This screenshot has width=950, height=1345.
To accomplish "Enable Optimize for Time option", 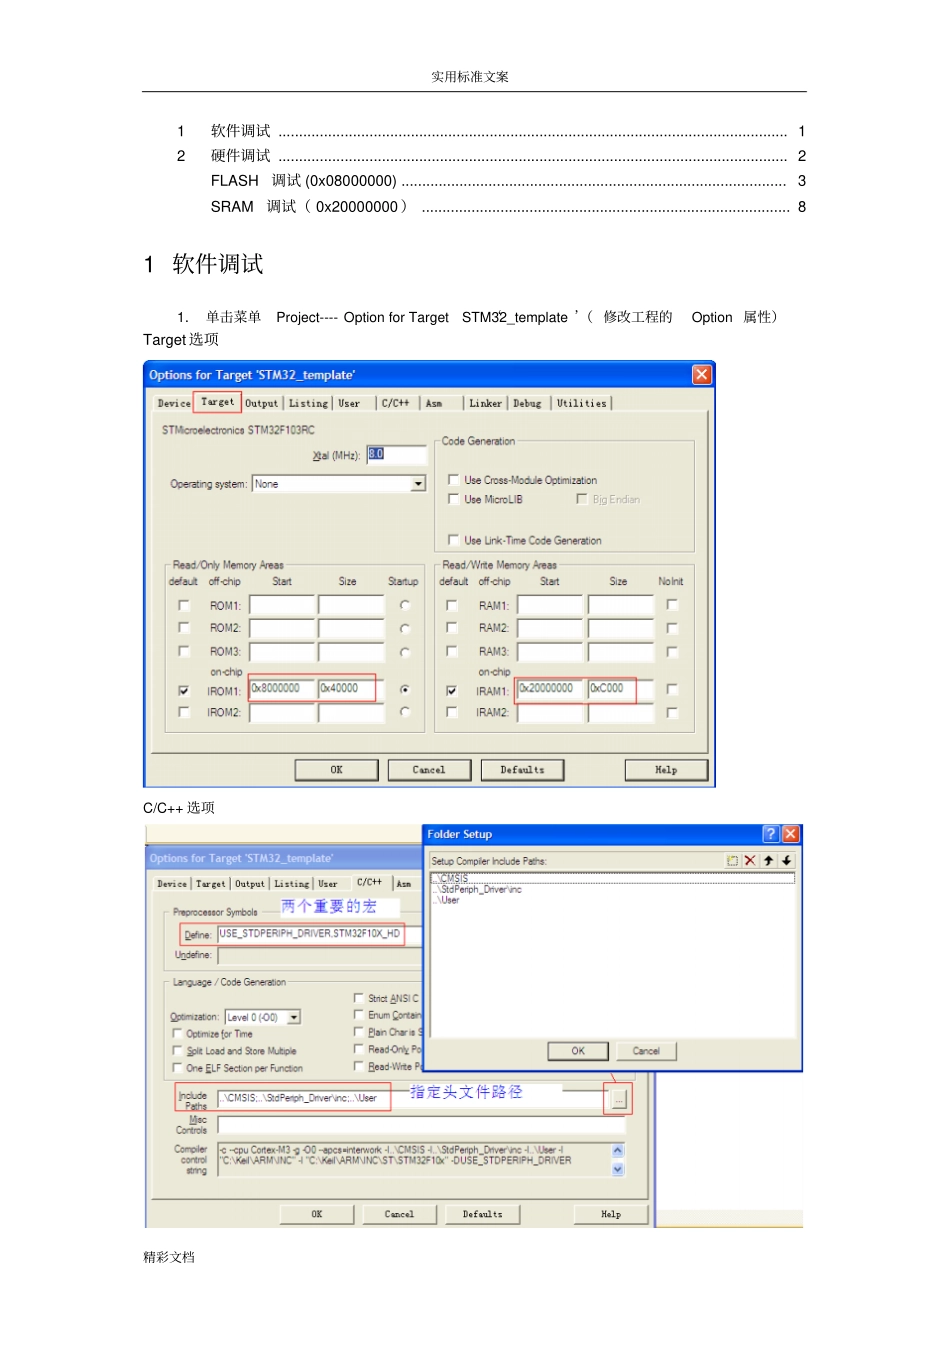I will pos(177,1034).
